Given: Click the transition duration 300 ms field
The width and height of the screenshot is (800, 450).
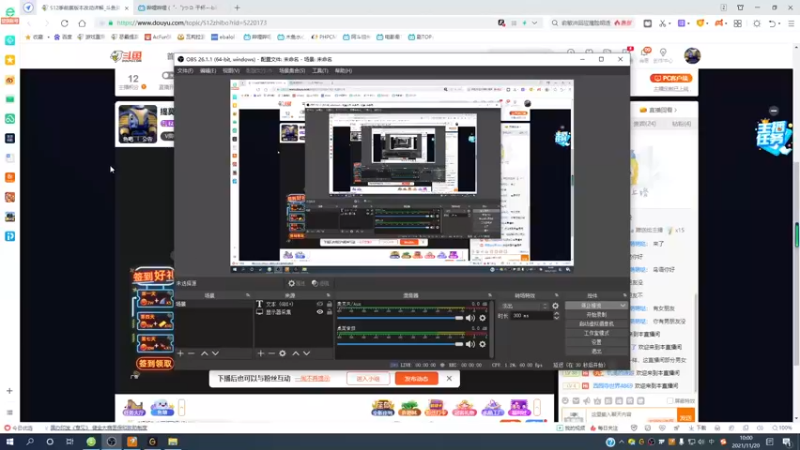Looking at the screenshot, I should 531,316.
